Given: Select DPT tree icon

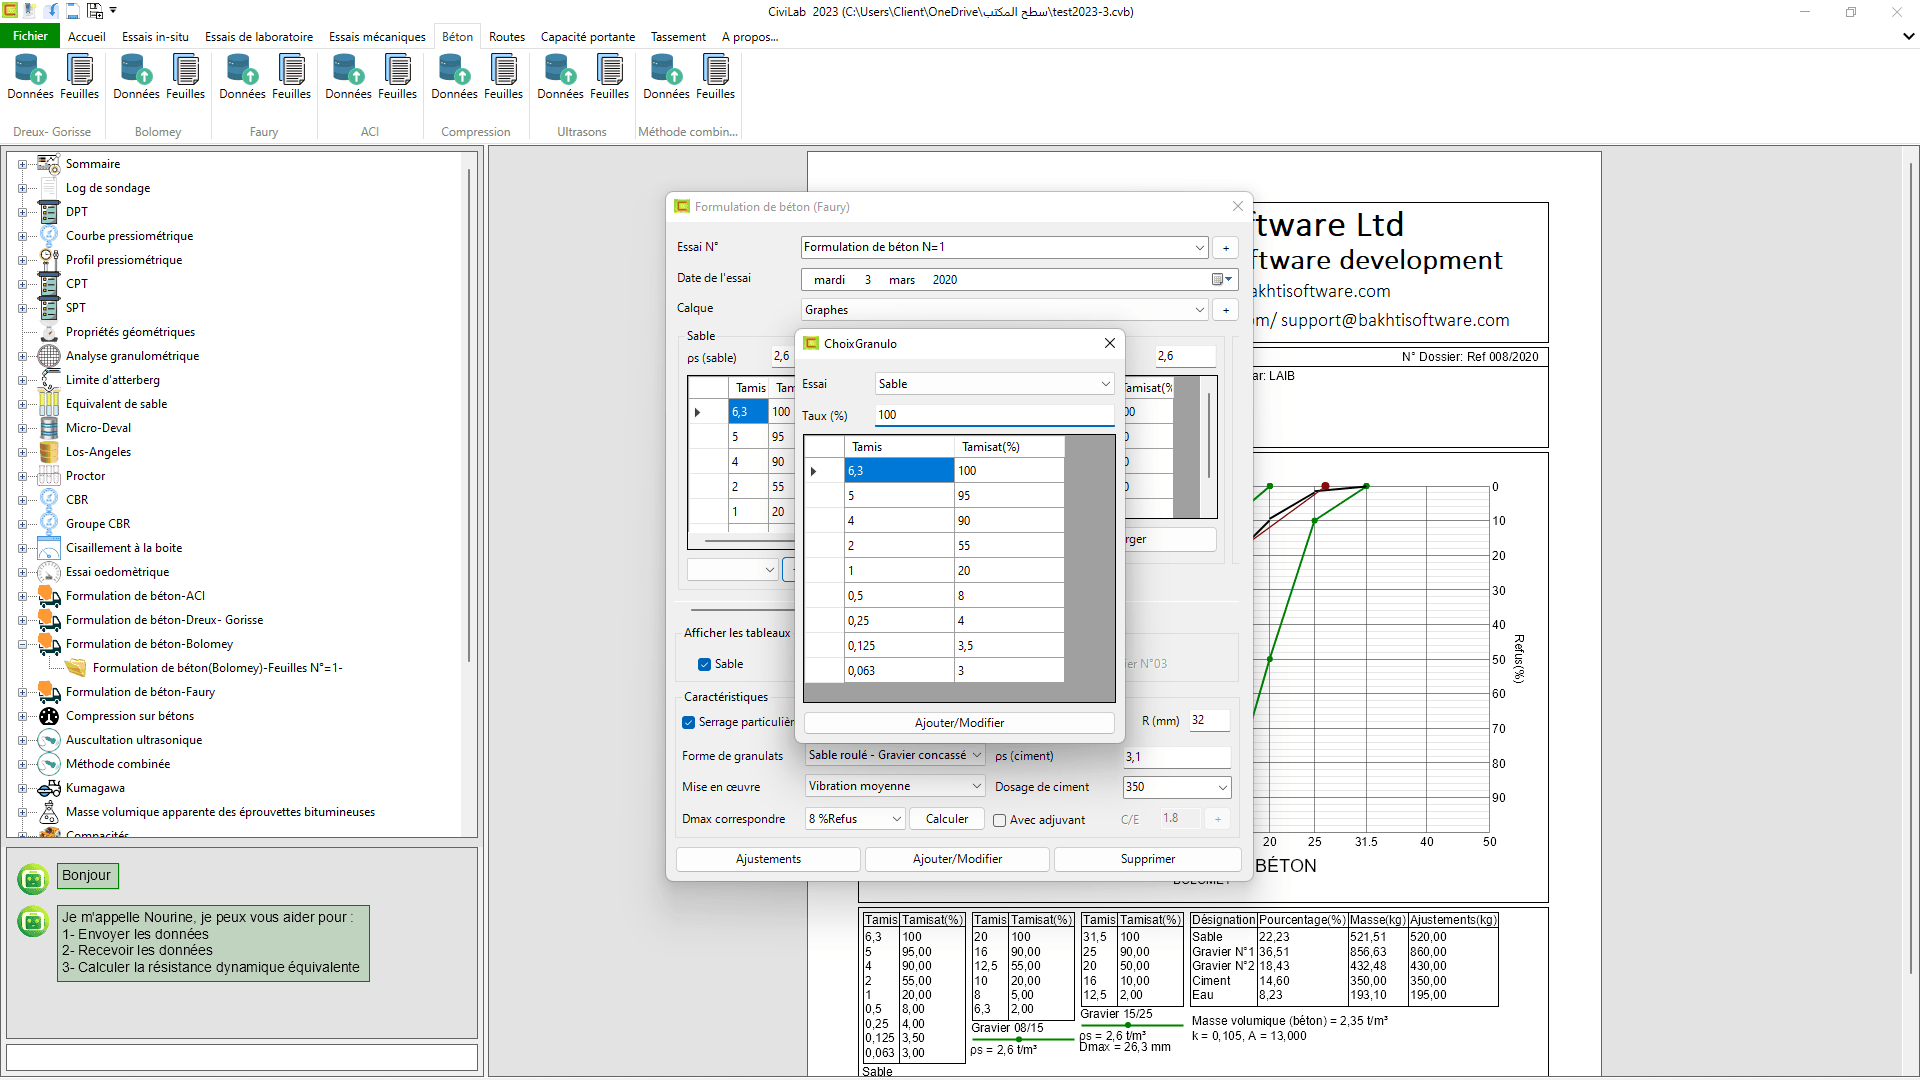Looking at the screenshot, I should 49,212.
